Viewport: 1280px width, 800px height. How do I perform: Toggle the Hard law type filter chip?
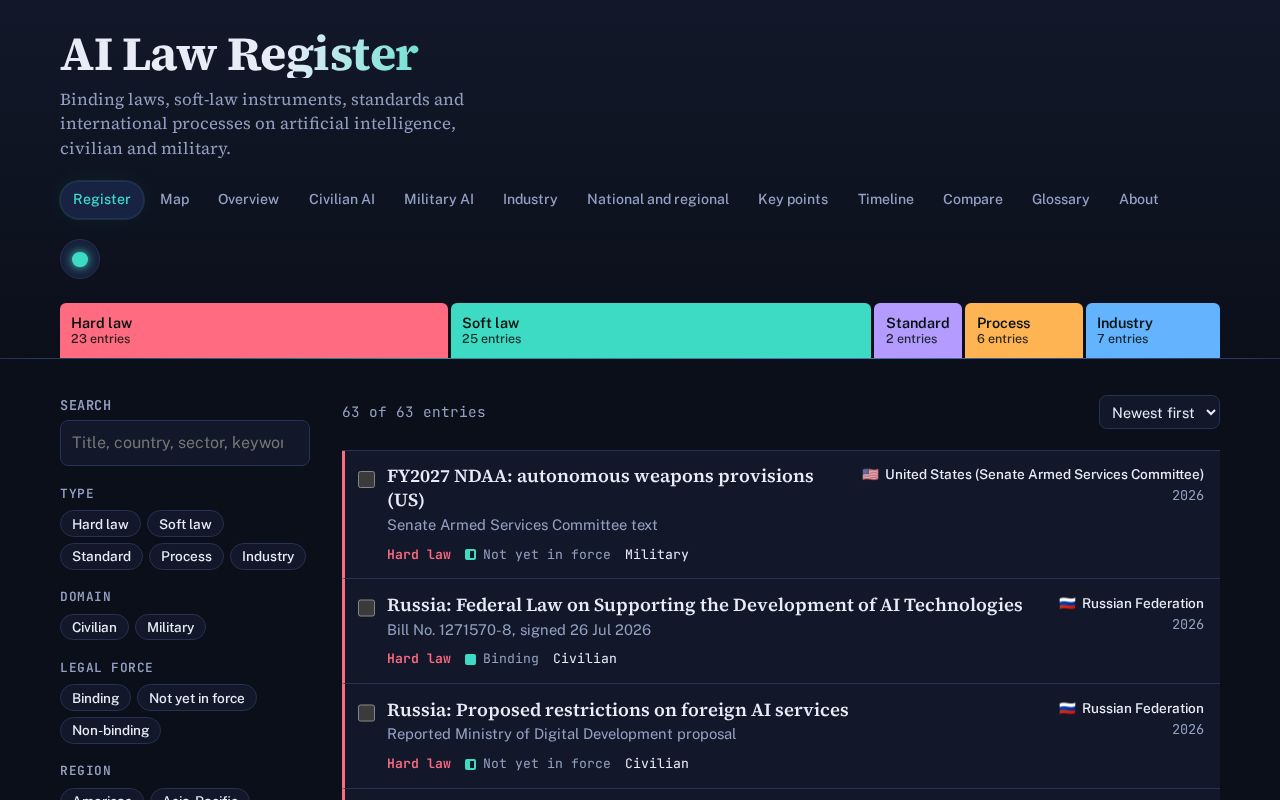tap(100, 524)
